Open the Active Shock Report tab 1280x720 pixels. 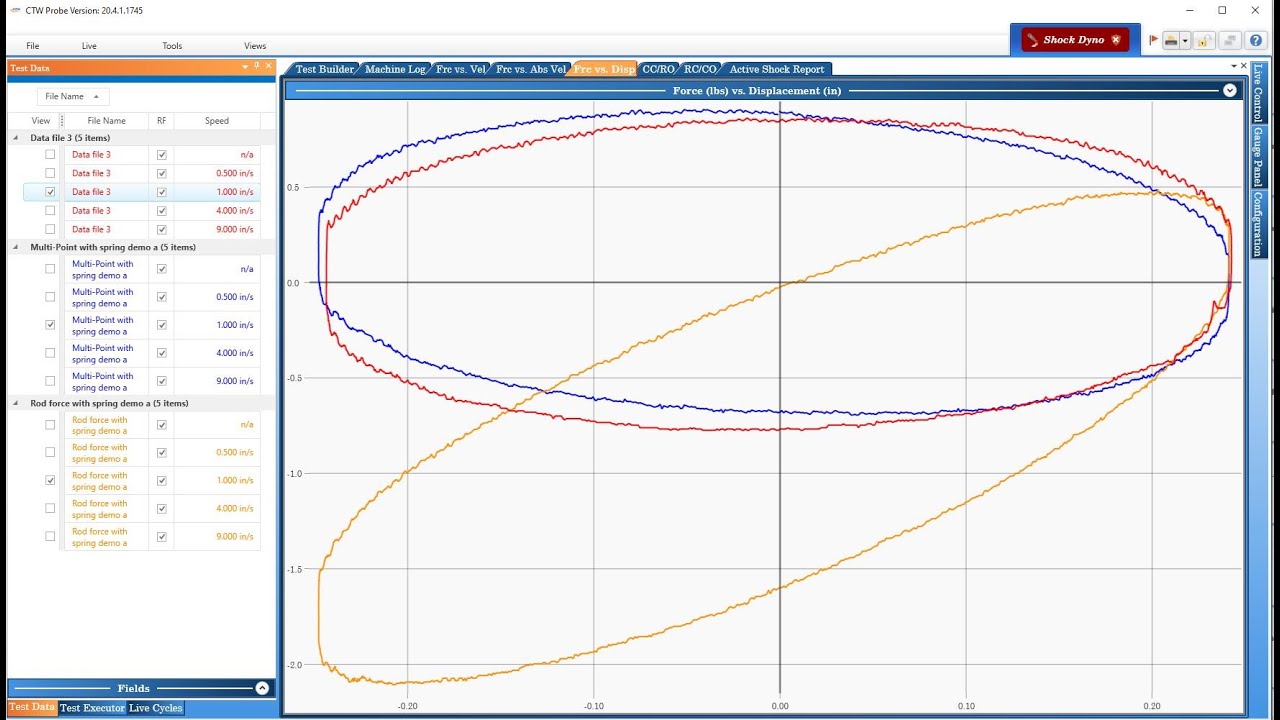(776, 69)
